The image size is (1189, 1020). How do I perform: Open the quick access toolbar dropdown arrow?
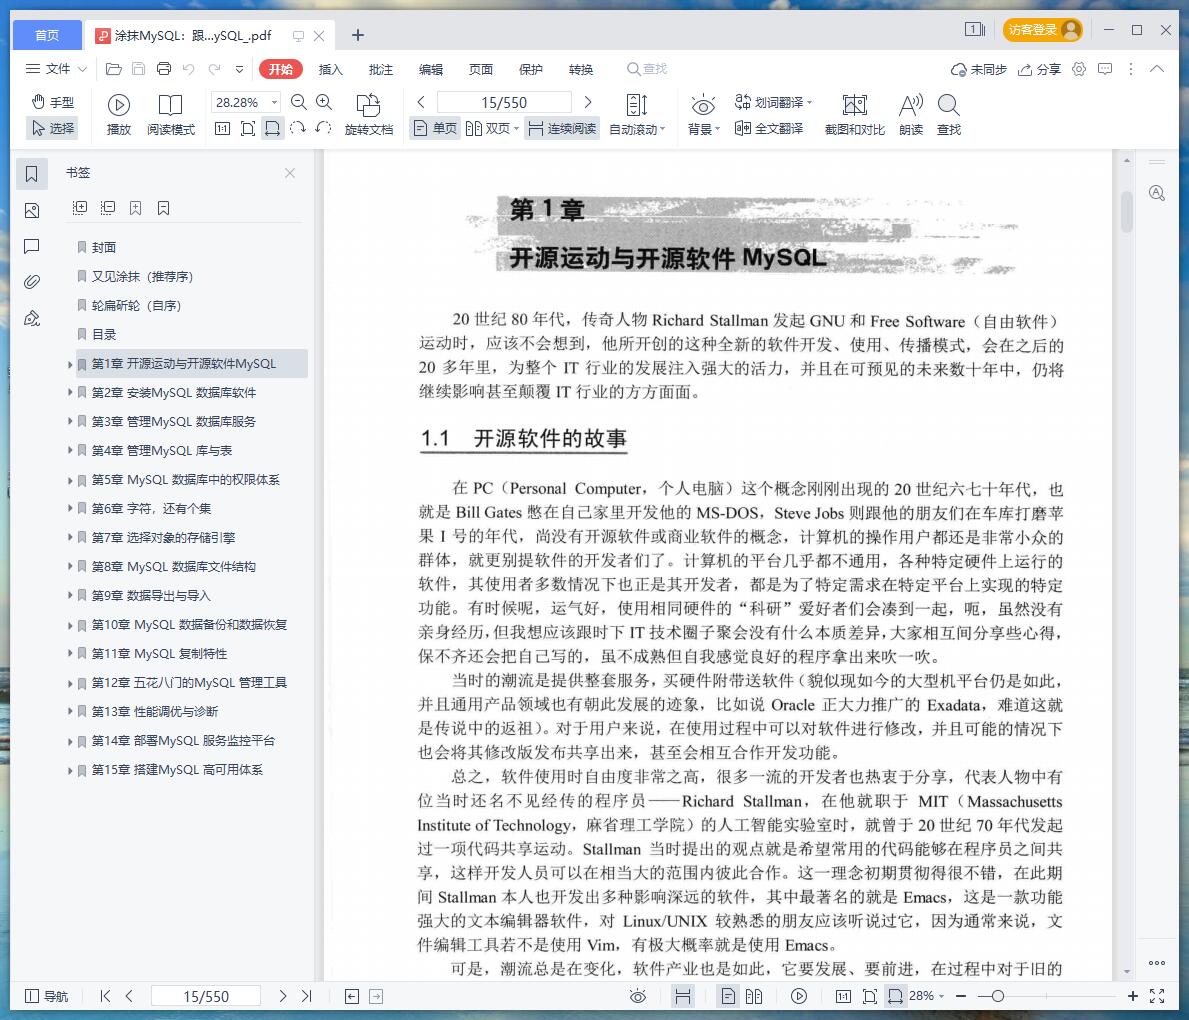coord(240,69)
